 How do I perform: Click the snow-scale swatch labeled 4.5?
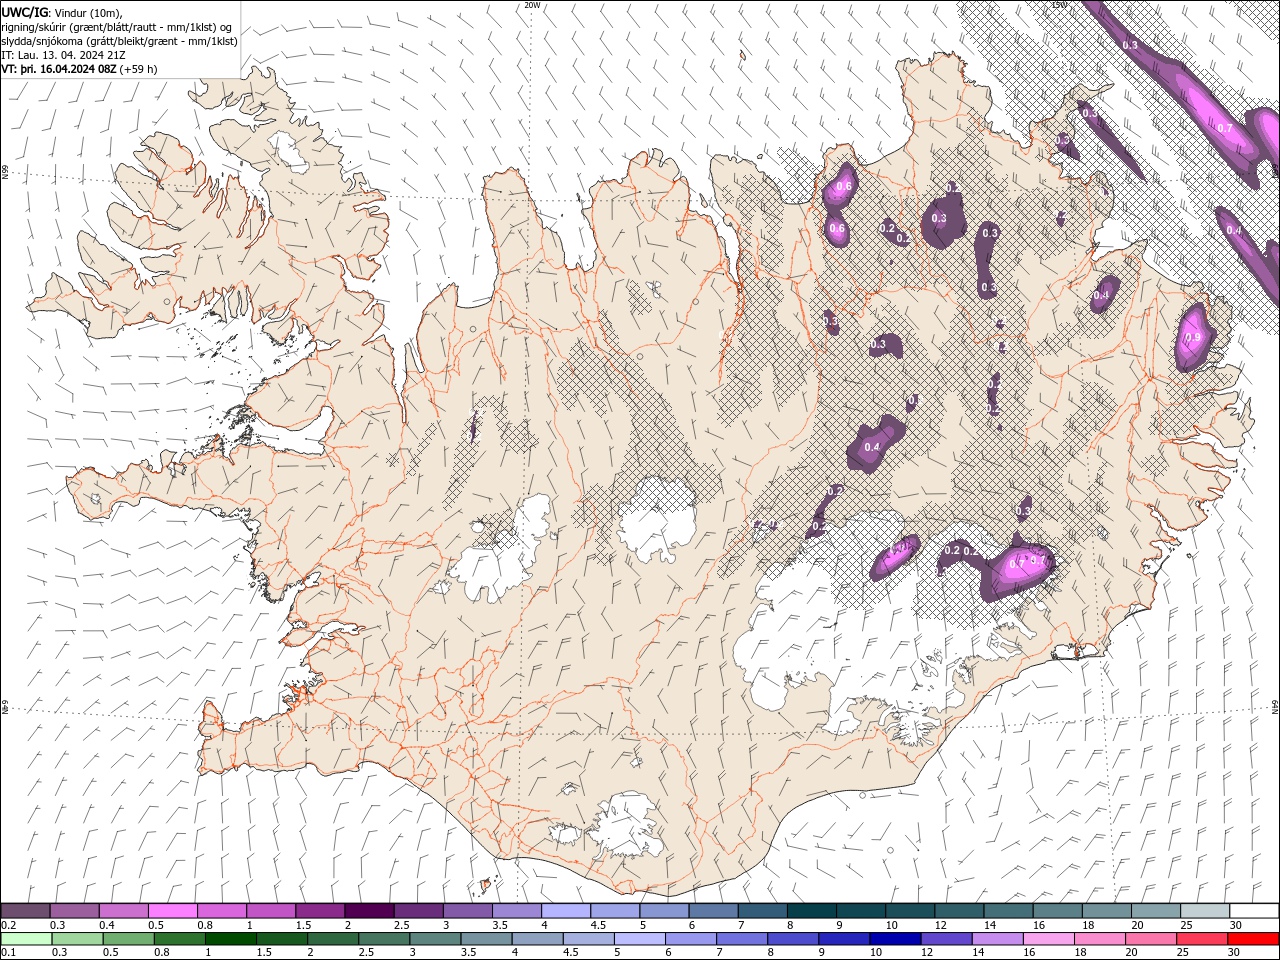(614, 911)
